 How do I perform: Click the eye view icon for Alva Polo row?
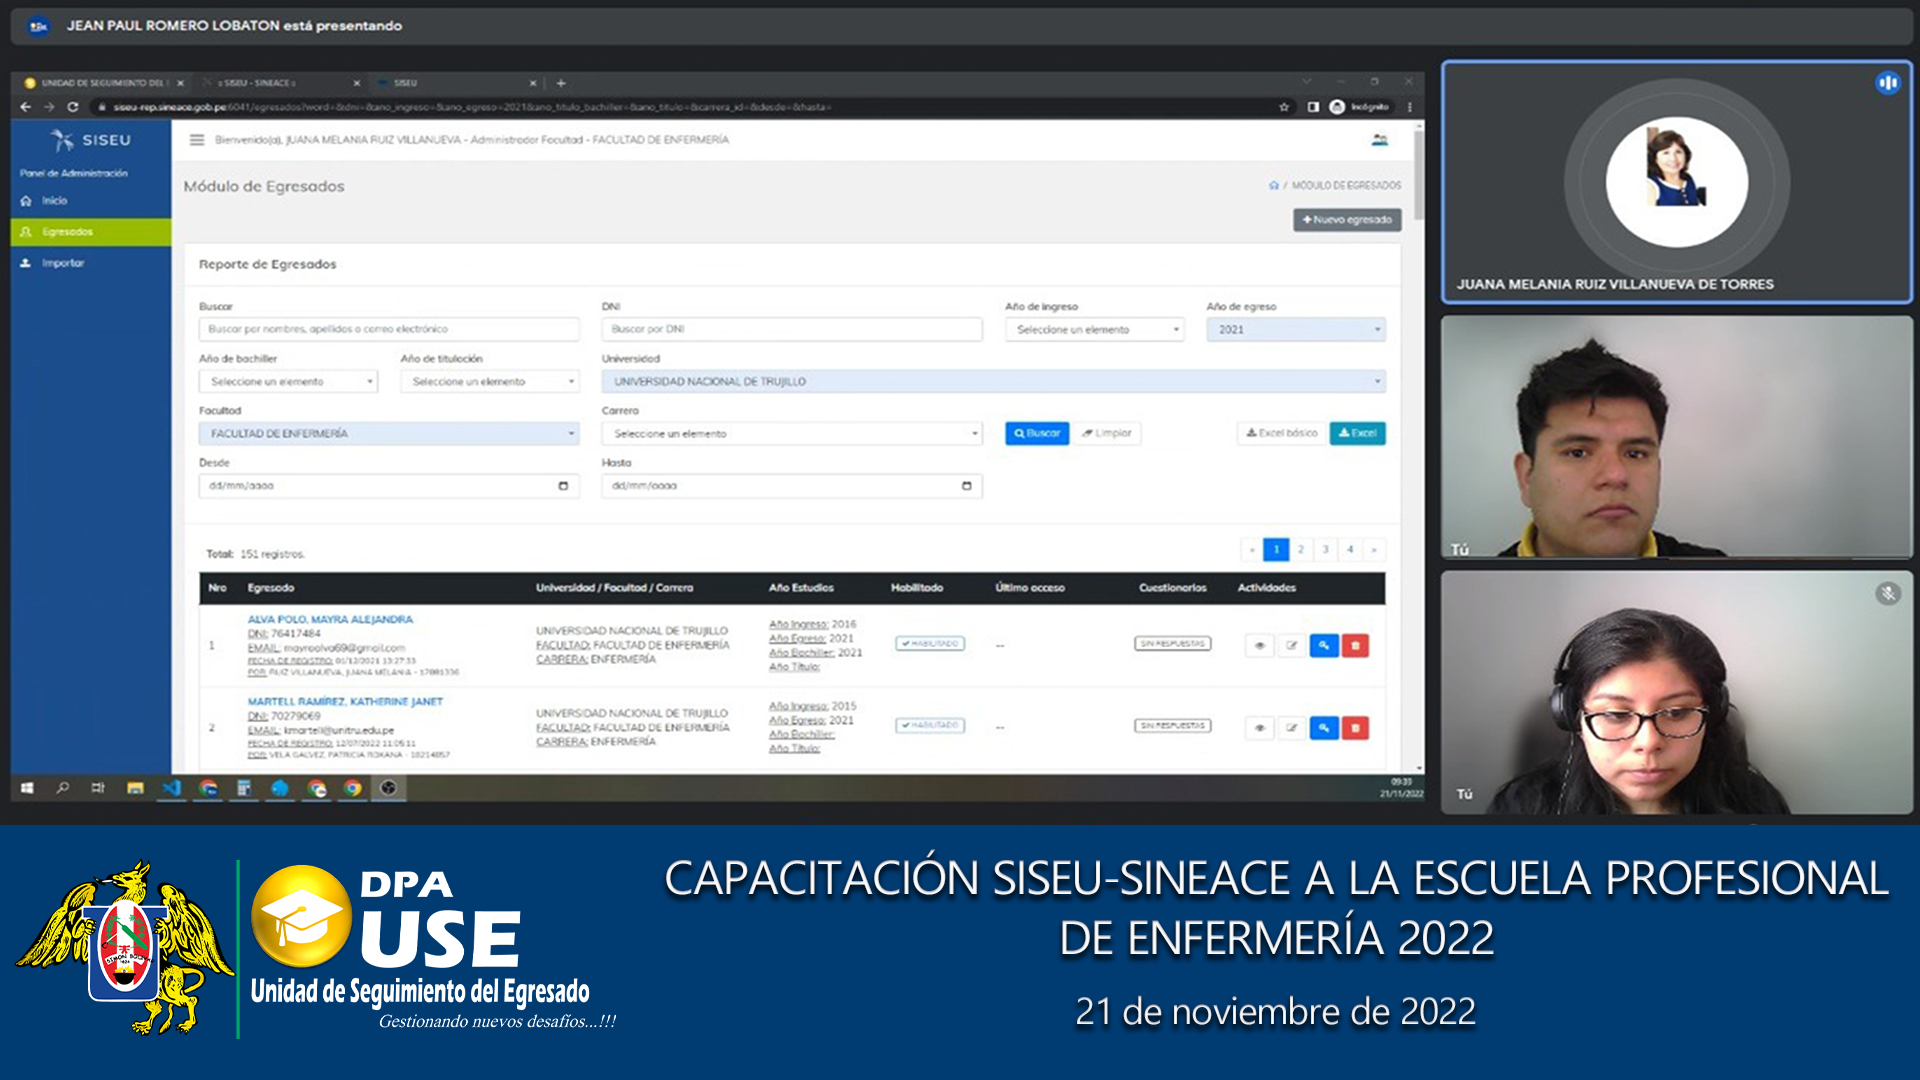[x=1259, y=646]
